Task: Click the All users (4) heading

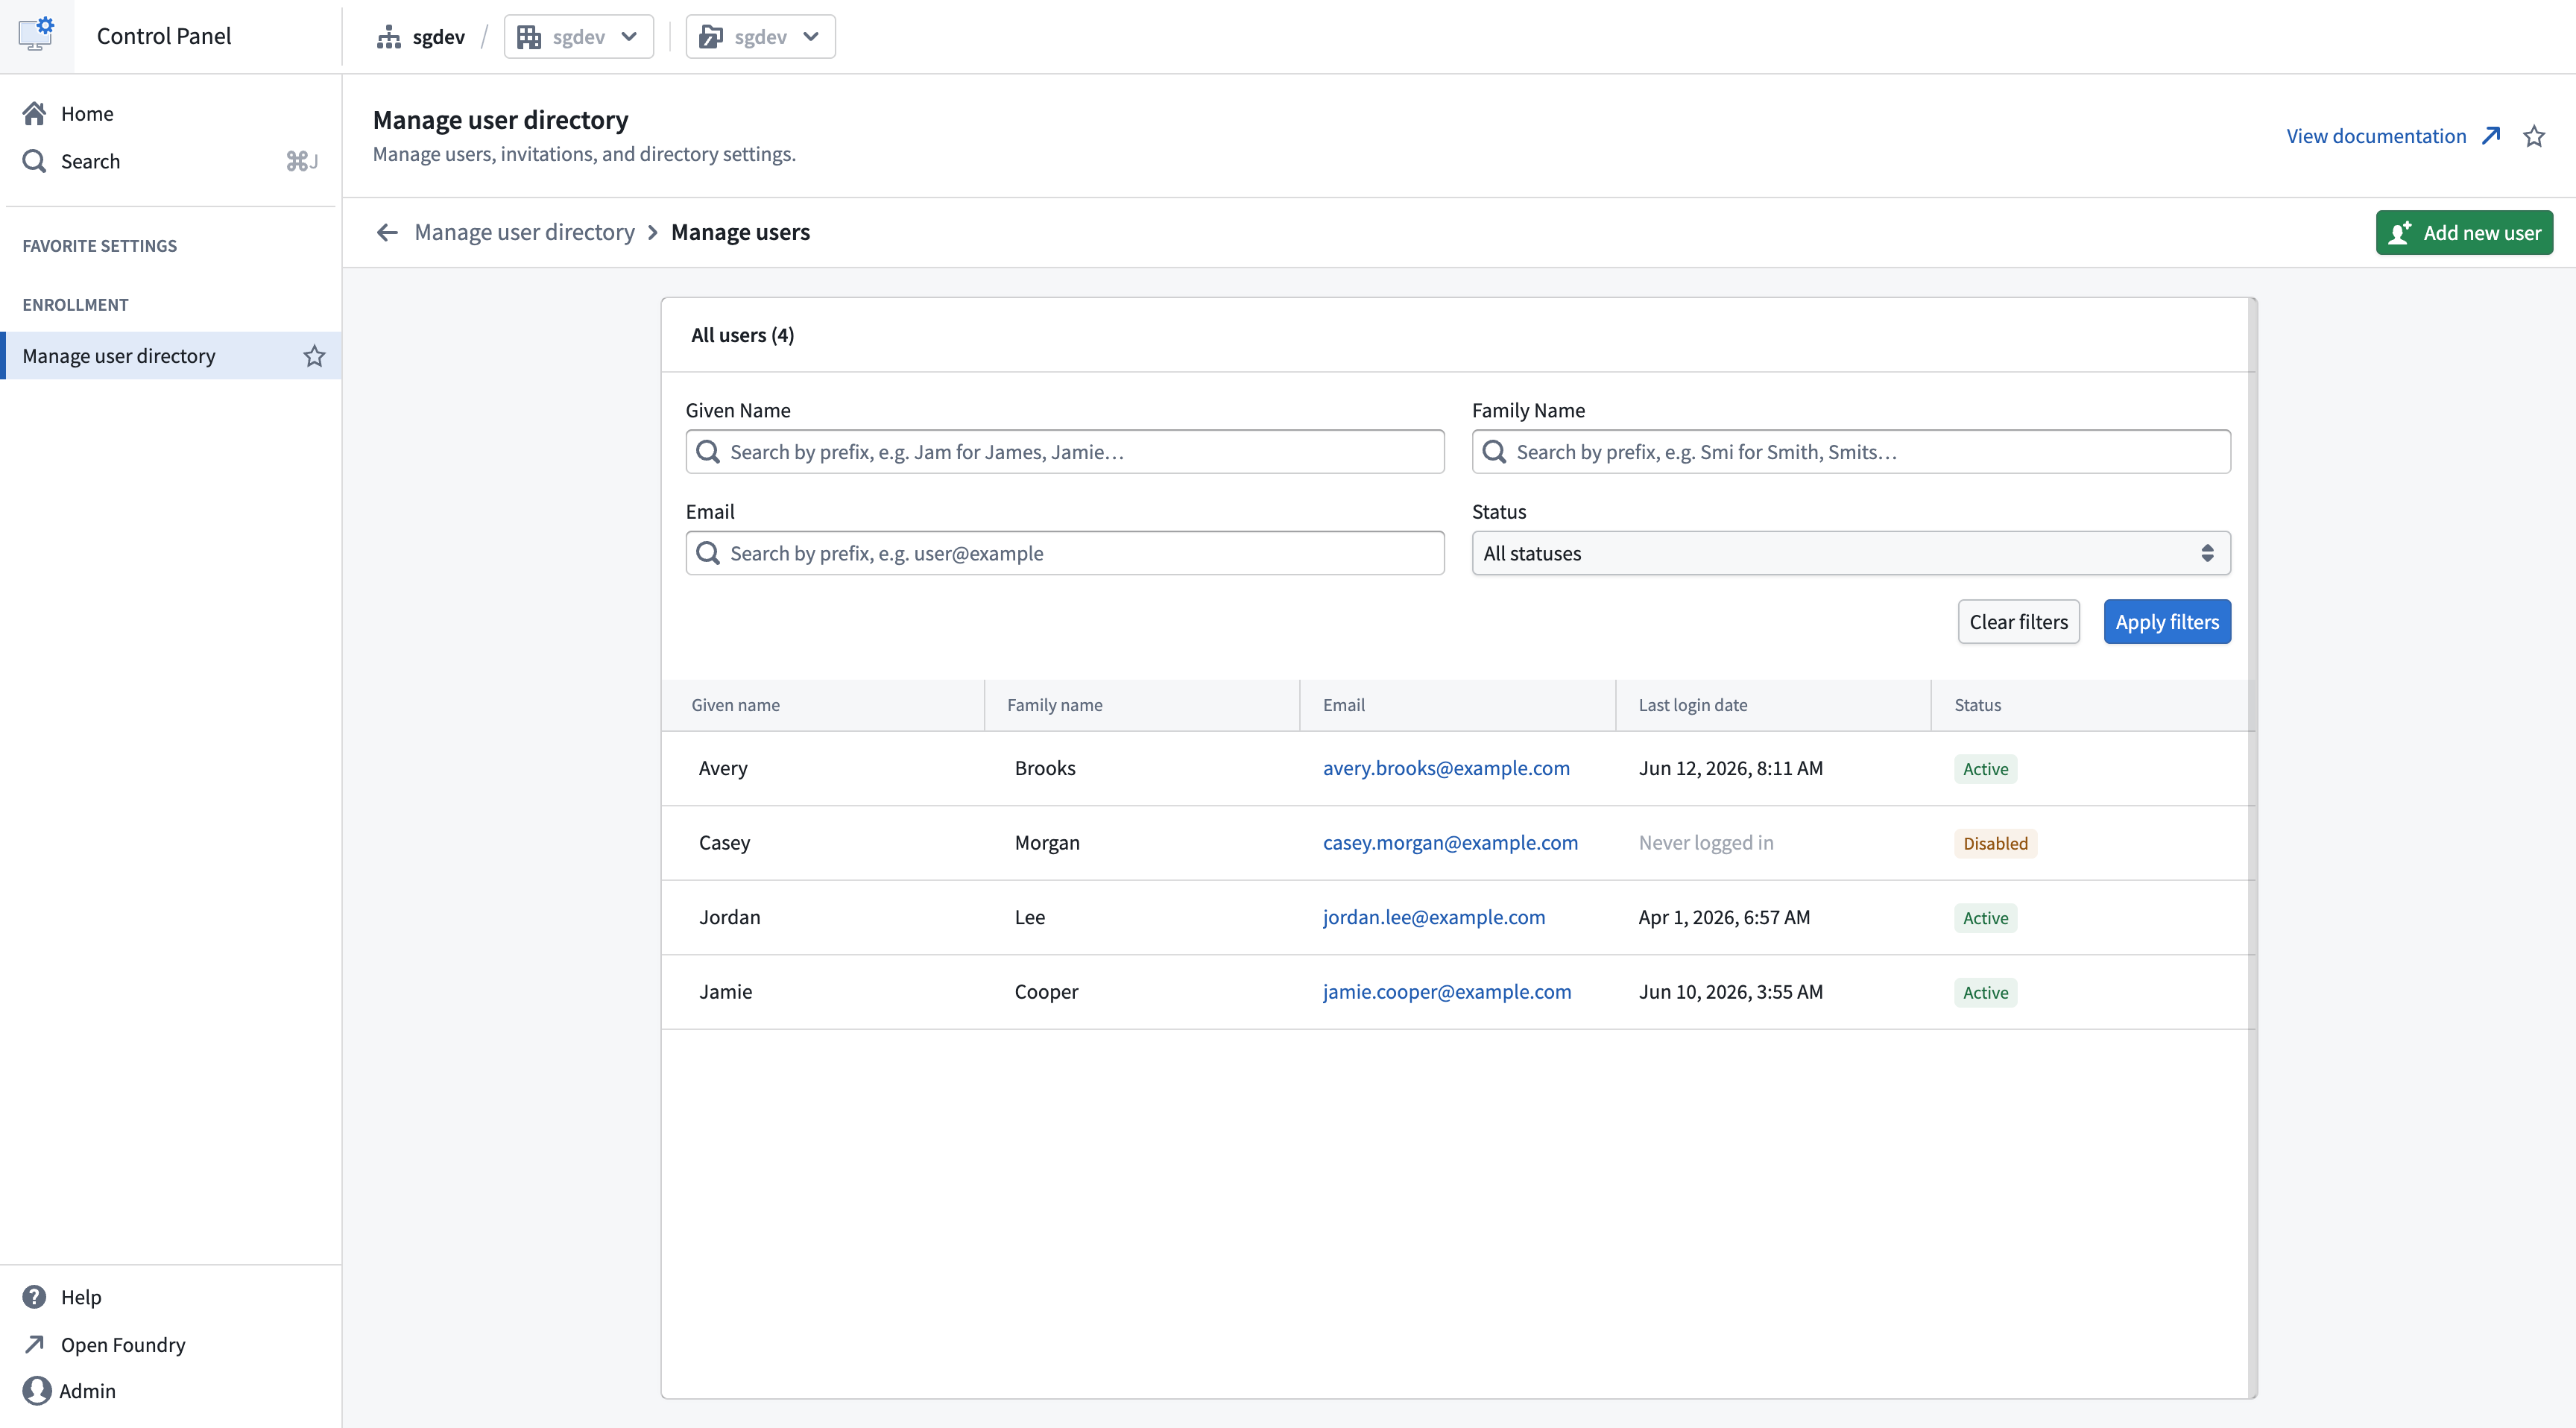Action: coord(742,335)
